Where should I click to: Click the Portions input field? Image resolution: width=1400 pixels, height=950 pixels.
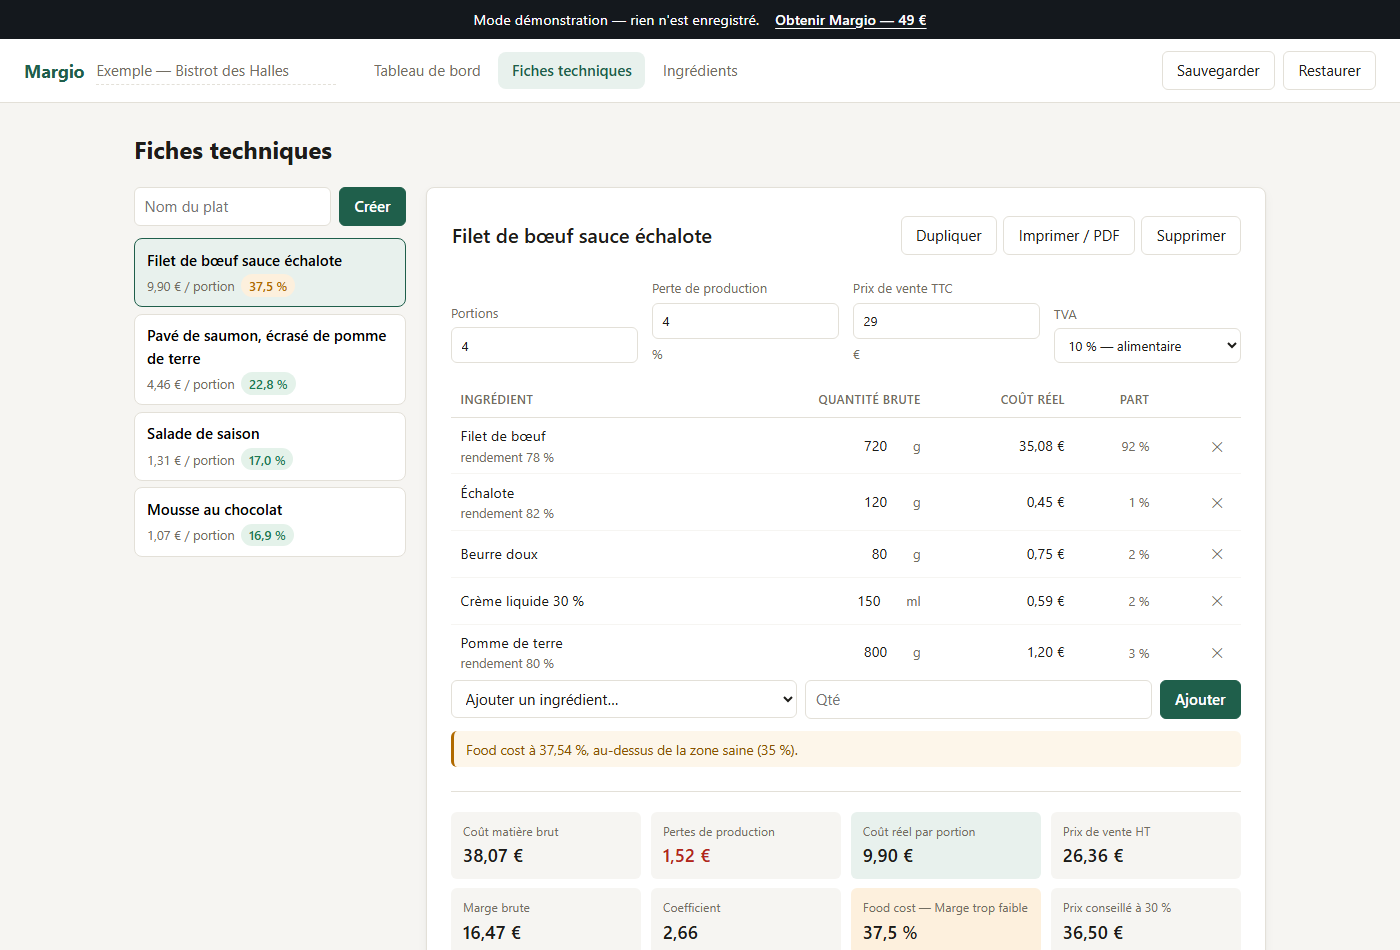point(544,345)
